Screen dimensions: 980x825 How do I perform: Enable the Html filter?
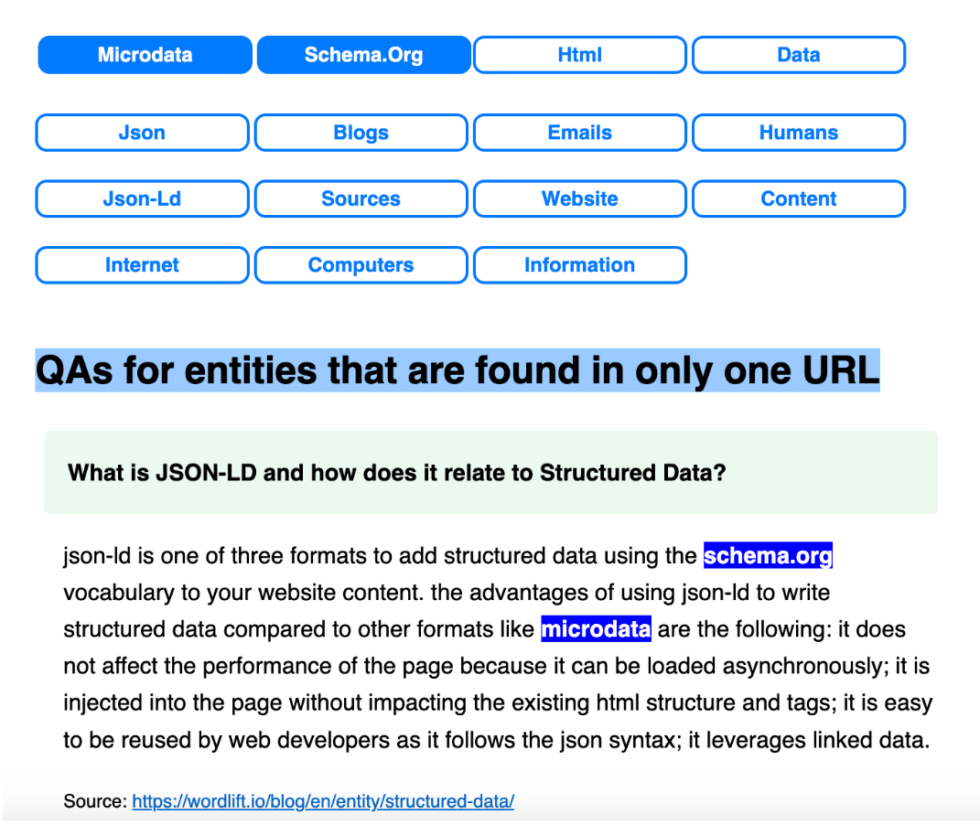[580, 54]
